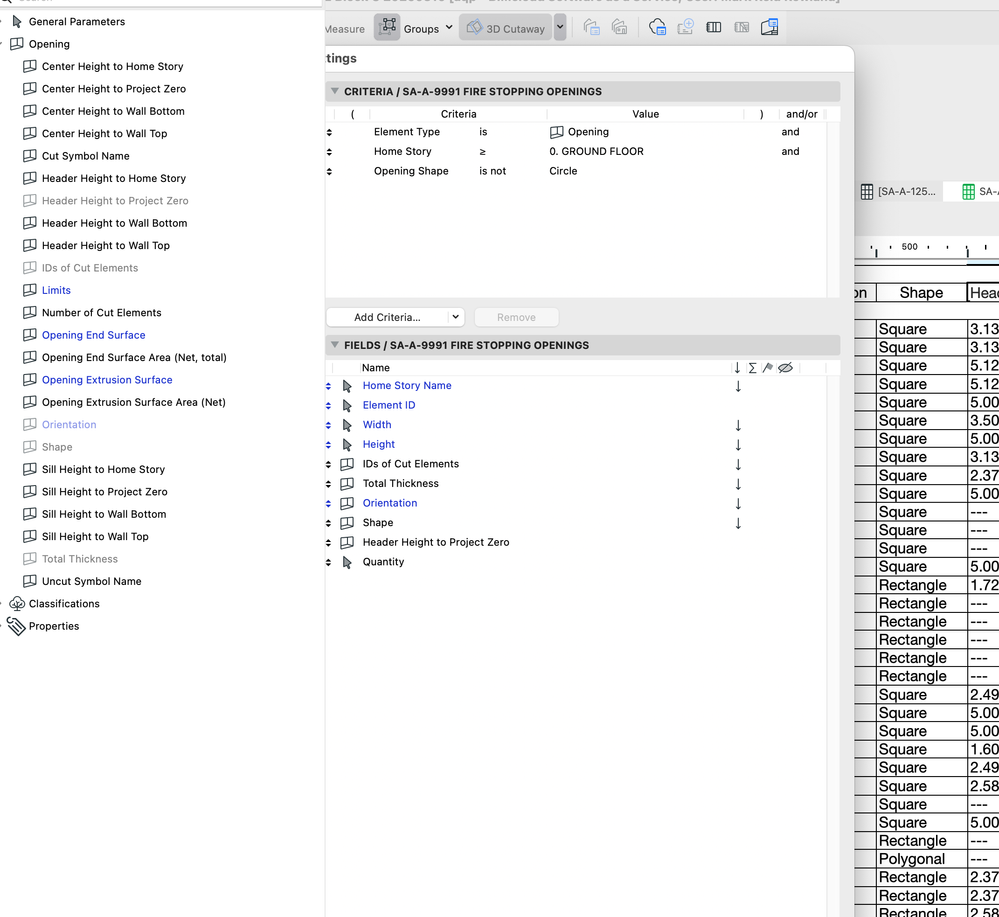Screen dimensions: 999x917
Task: Change the 'is not' operator for Opening Shape
Action: [x=492, y=171]
